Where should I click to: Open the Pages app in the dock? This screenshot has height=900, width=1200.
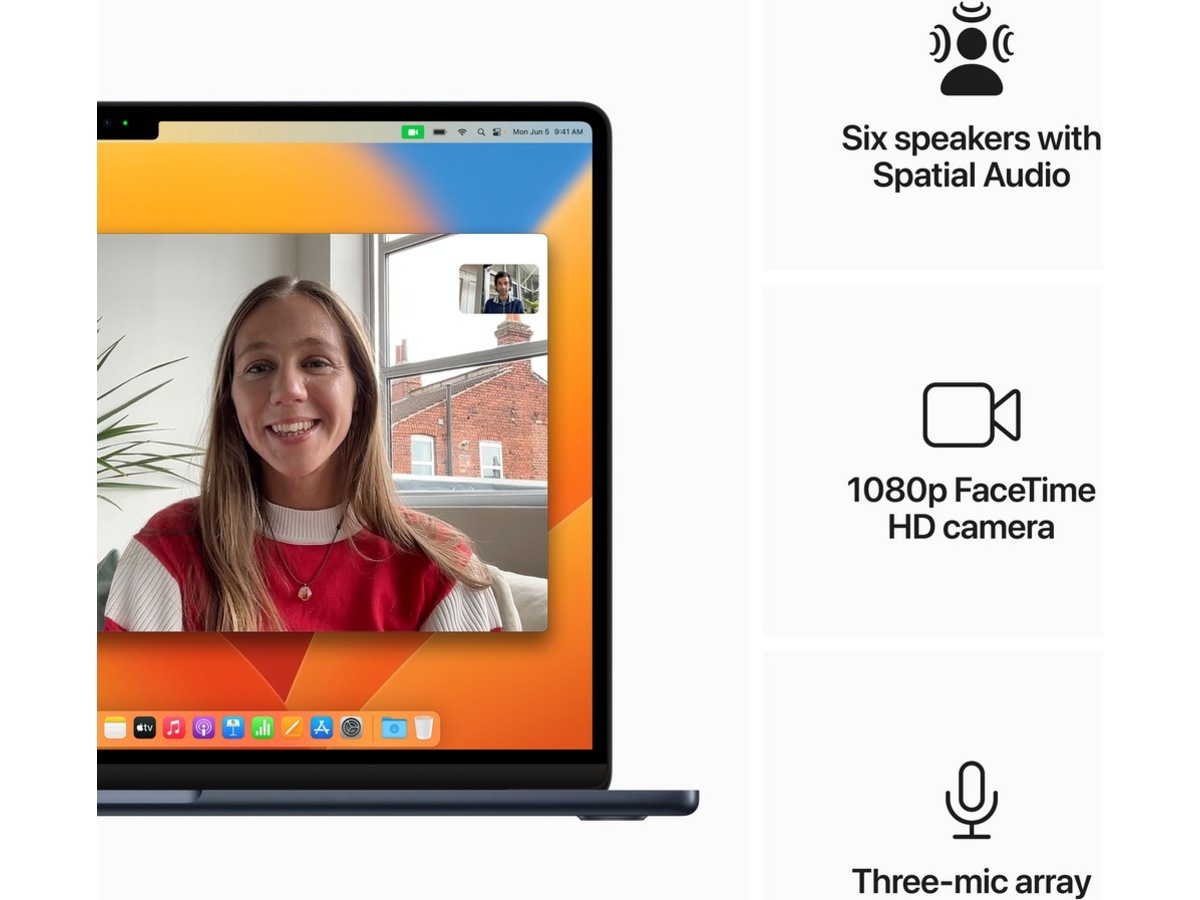(292, 728)
